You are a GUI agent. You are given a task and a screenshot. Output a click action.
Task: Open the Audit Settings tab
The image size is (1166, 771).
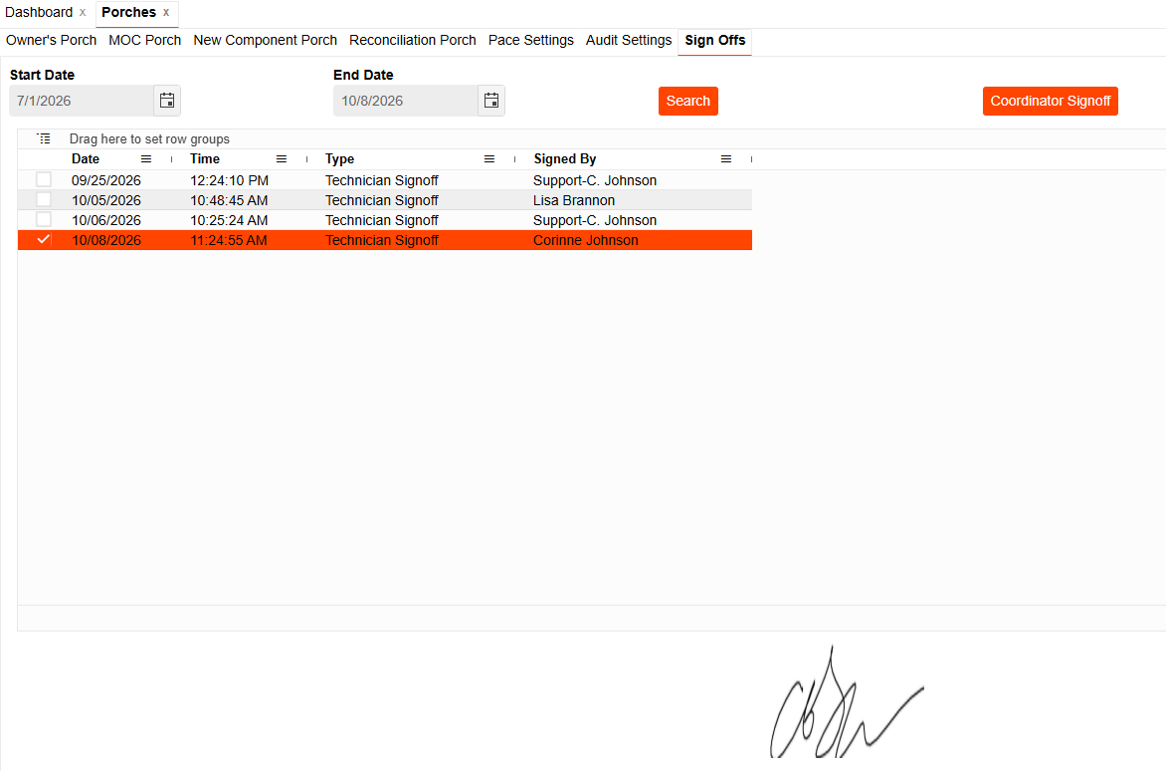click(x=628, y=40)
